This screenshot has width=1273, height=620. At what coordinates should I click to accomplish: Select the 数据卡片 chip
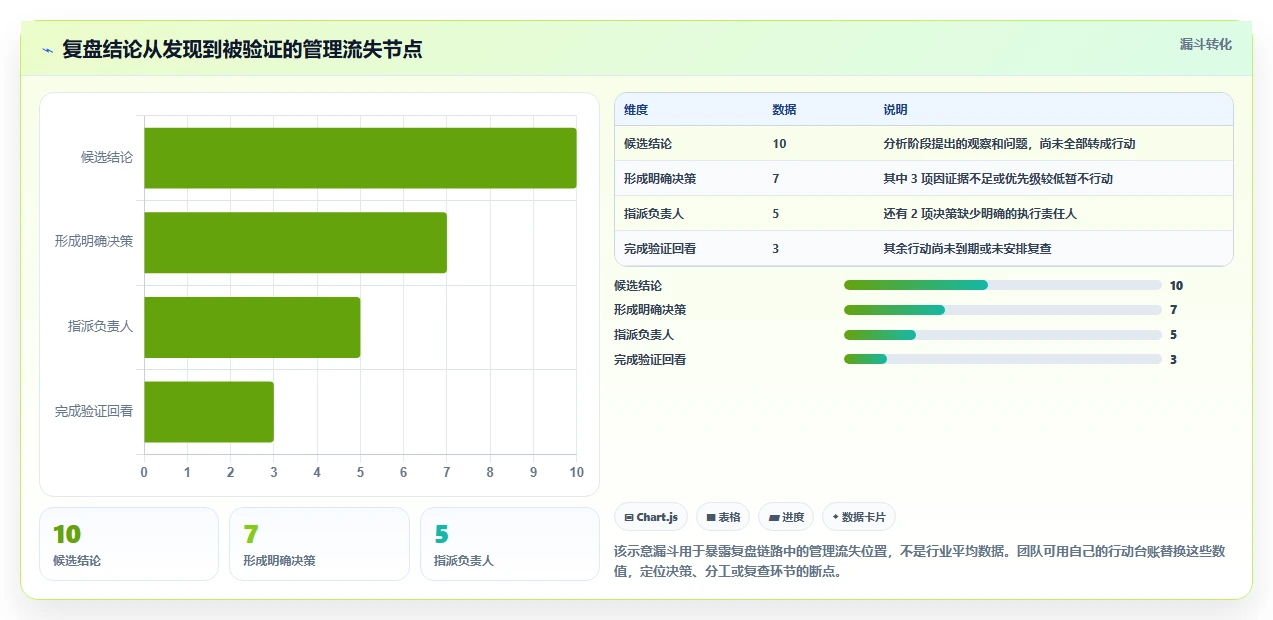coord(859,517)
